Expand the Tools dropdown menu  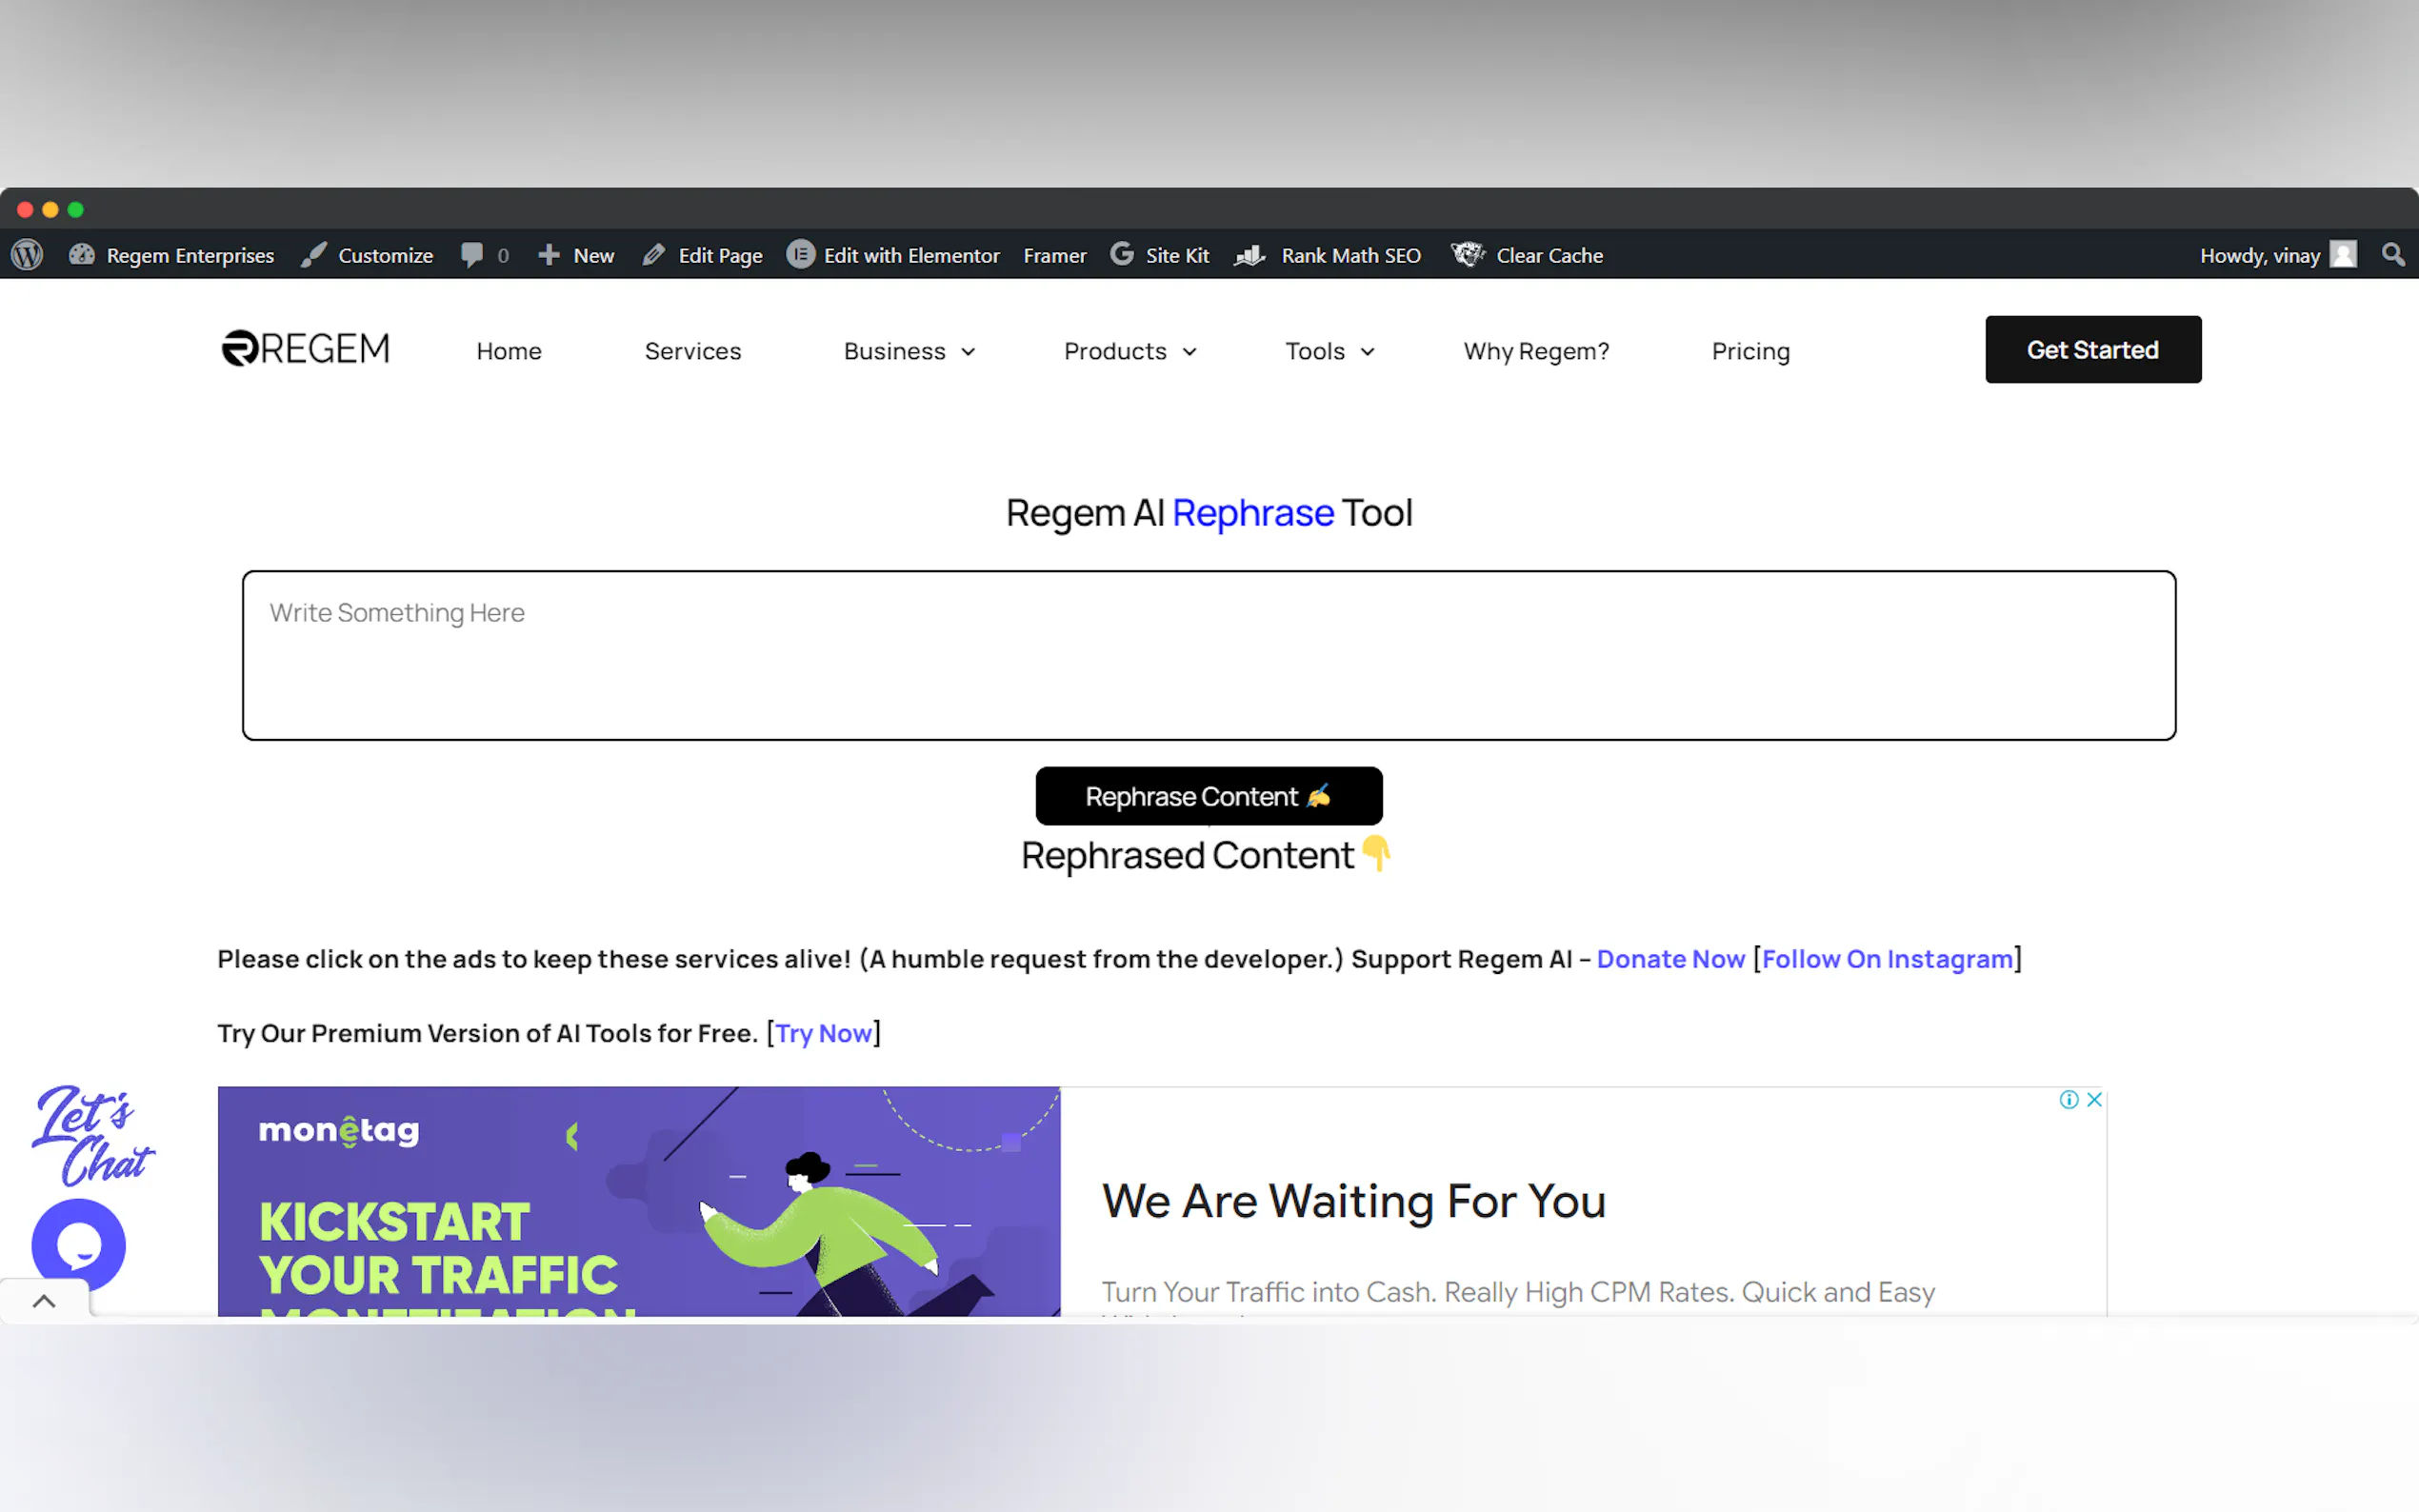[1329, 351]
